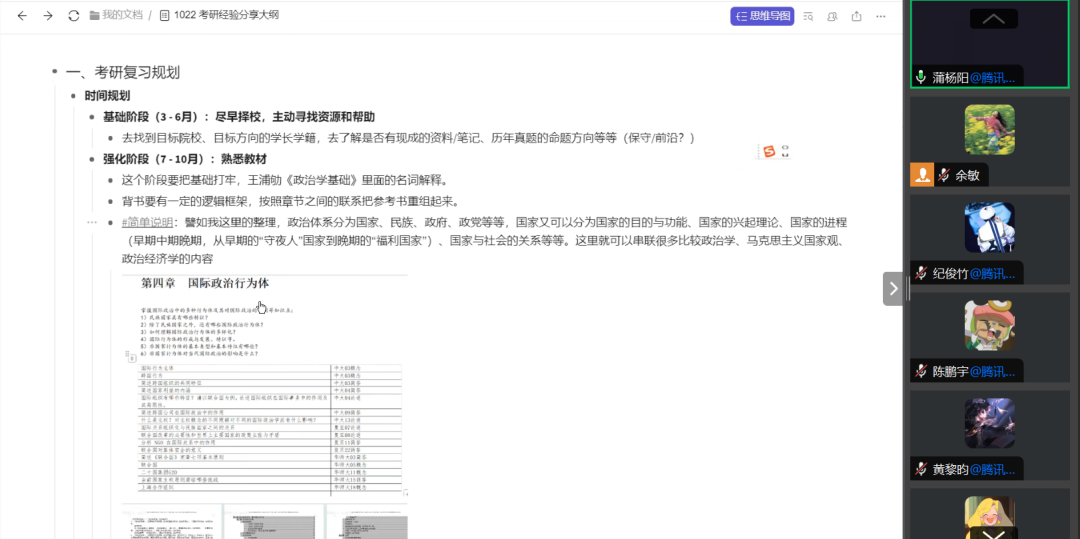Open the outline search icon in toolbar
The height and width of the screenshot is (539, 1080).
click(x=808, y=16)
